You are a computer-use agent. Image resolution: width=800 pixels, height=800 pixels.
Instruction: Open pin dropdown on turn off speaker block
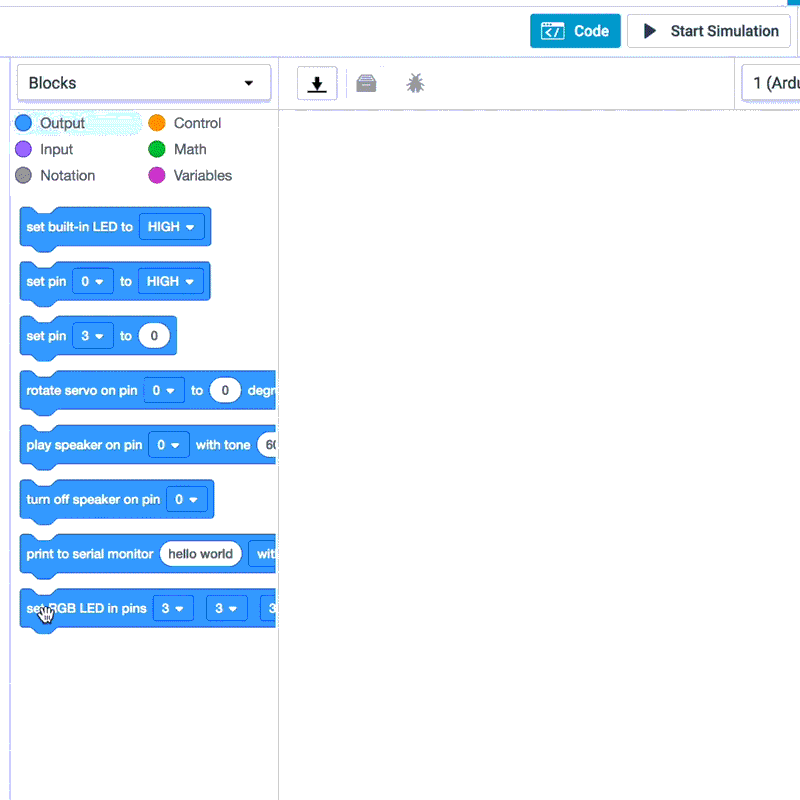coord(187,499)
